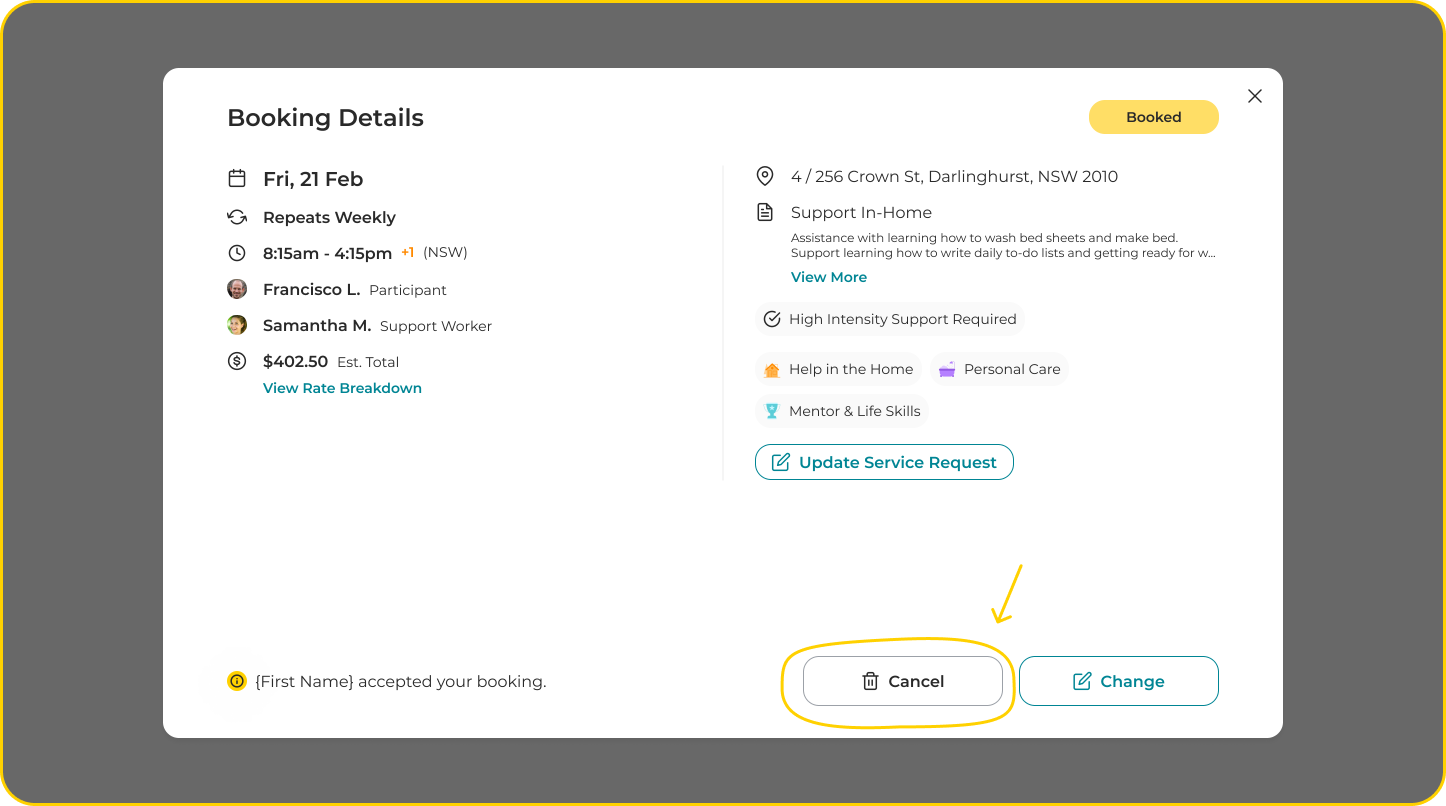Viewport: 1446px width, 806px height.
Task: Expand the description with View More
Action: [828, 277]
